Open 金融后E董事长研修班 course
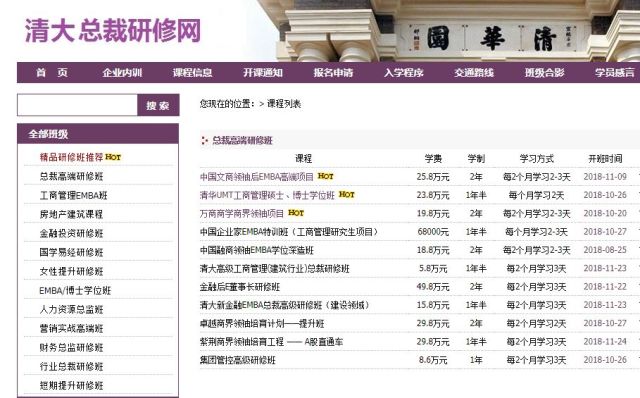Image resolution: width=640 pixels, height=398 pixels. pos(240,287)
